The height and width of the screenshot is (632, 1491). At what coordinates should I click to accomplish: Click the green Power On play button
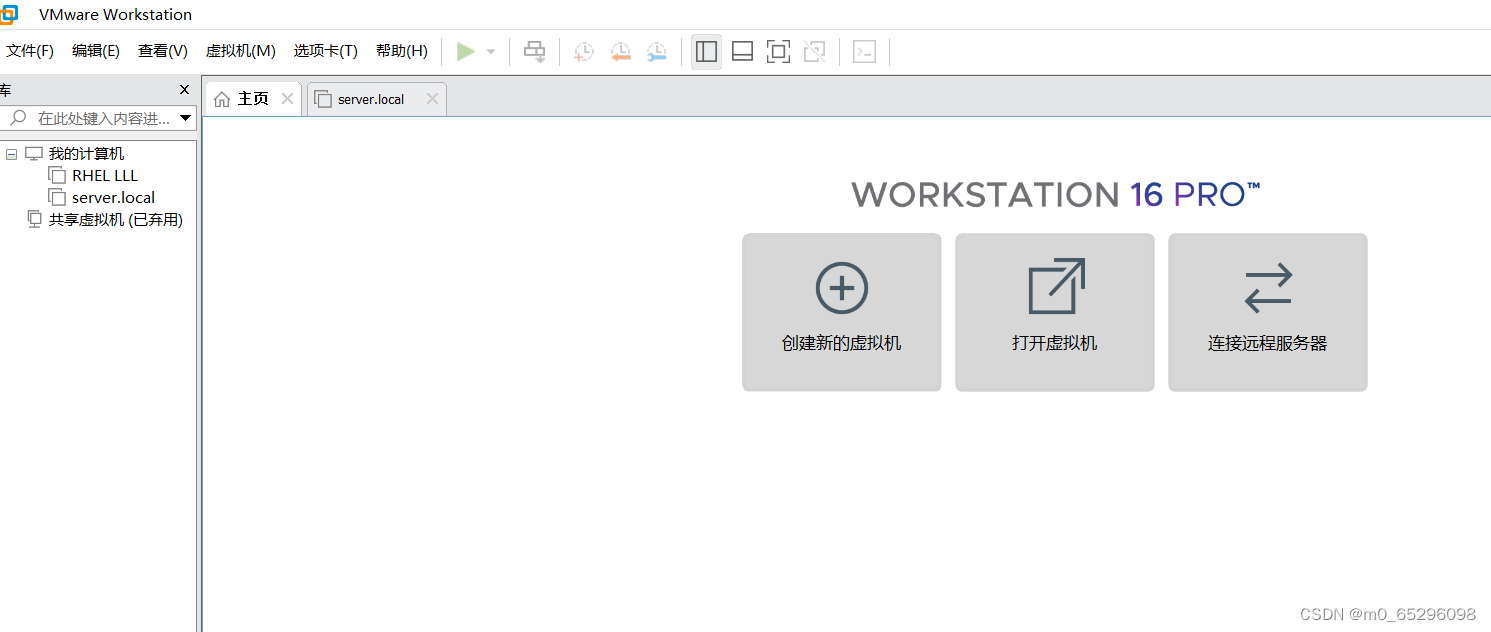[x=466, y=52]
